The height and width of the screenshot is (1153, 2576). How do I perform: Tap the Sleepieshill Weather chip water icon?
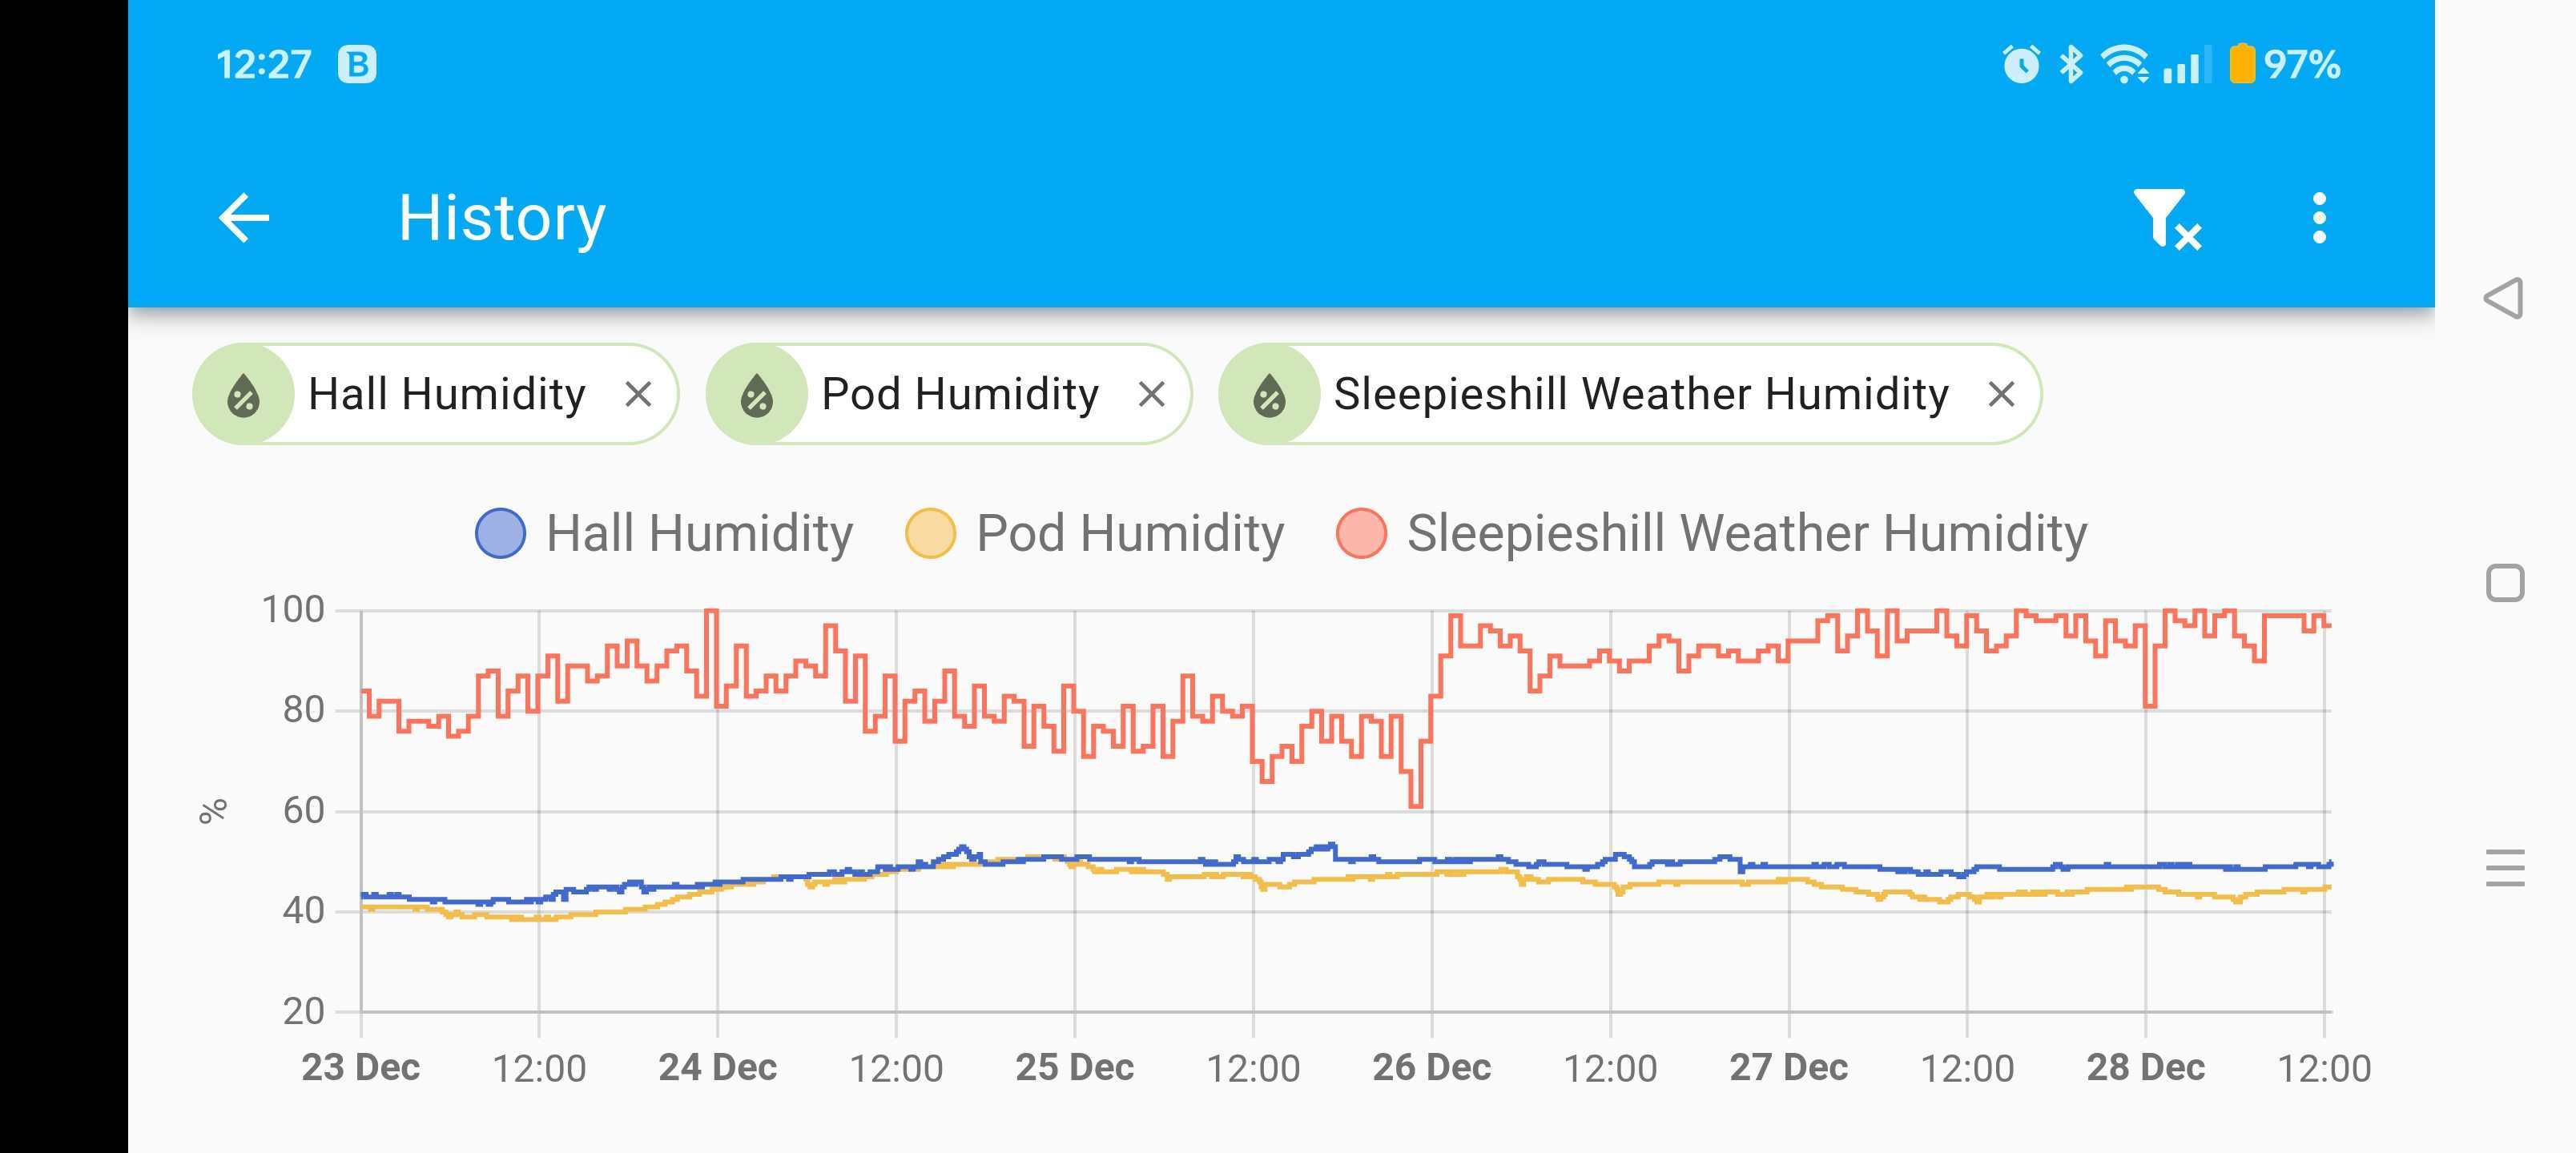[1270, 395]
